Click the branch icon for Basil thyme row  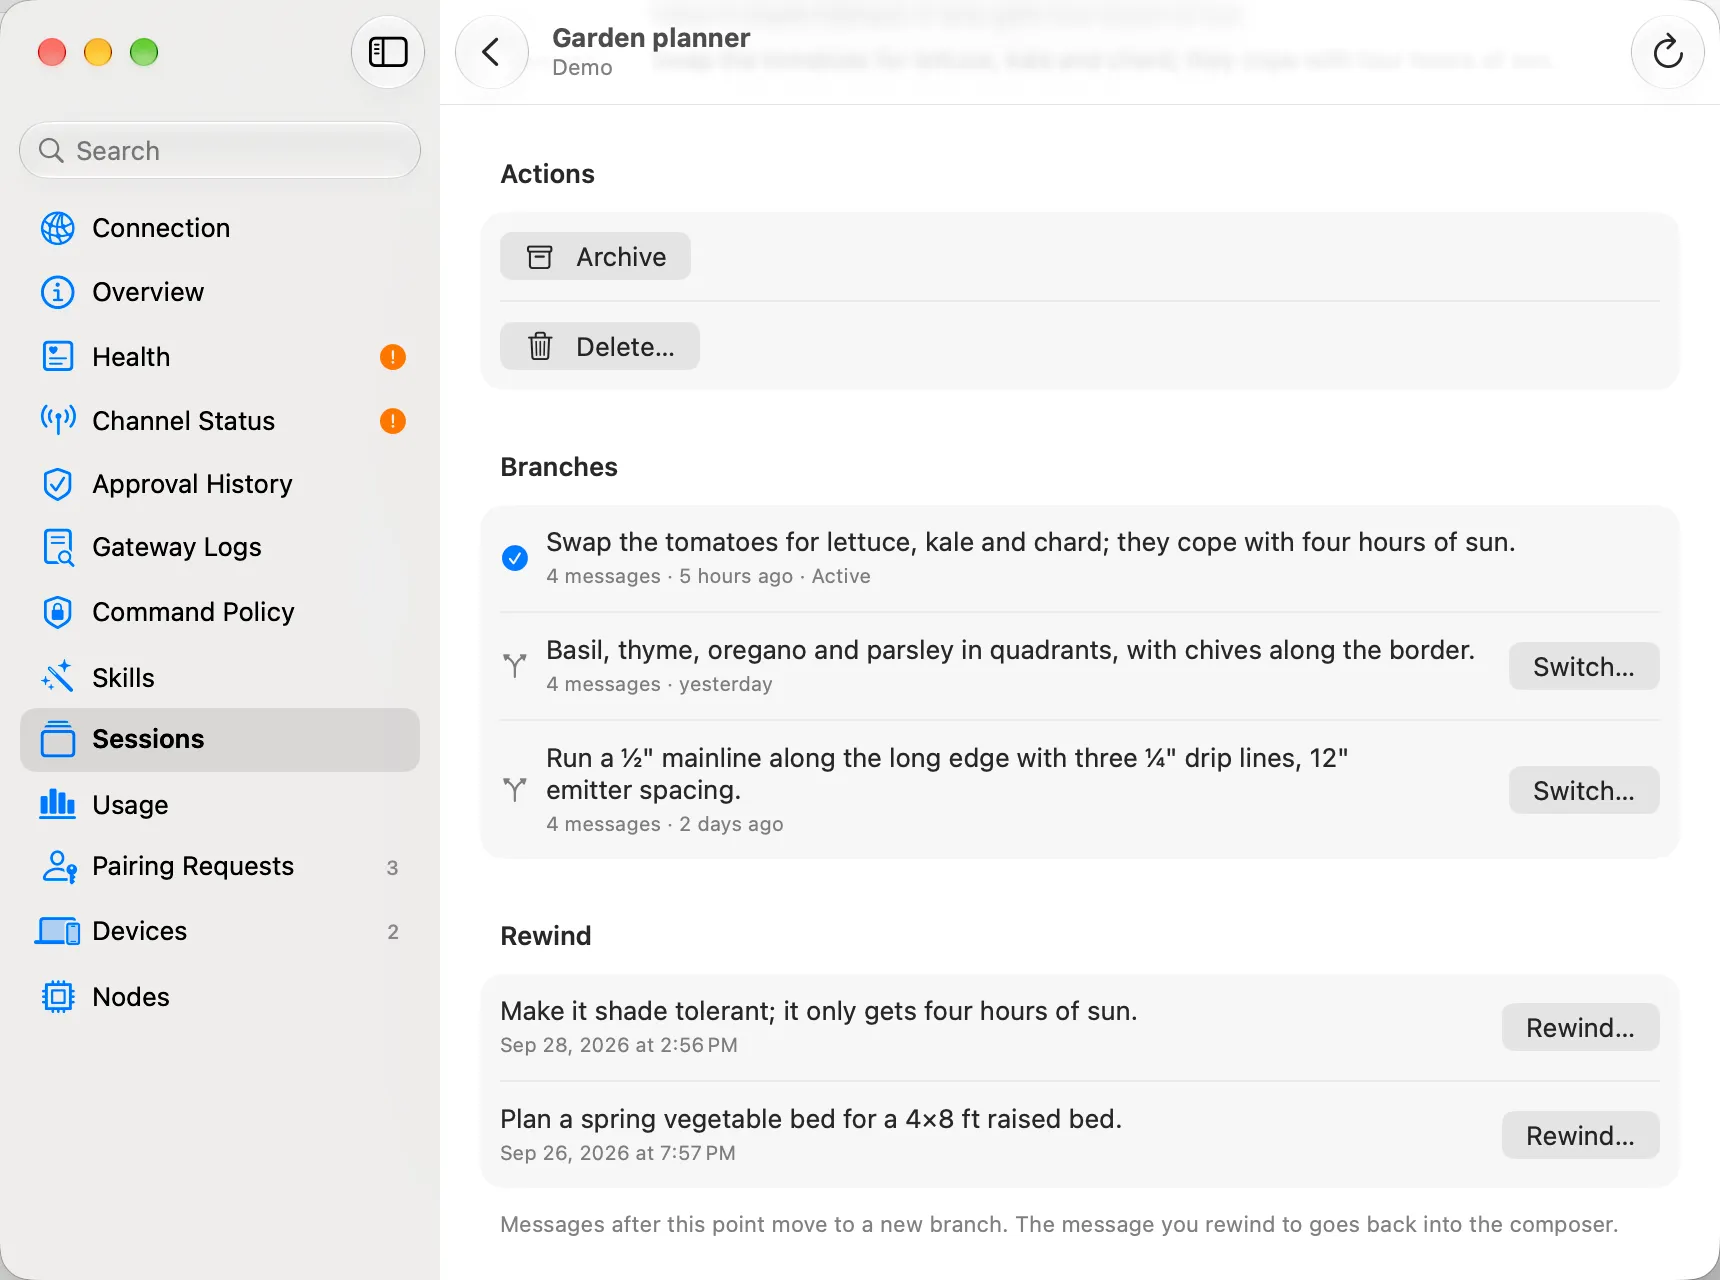pyautogui.click(x=515, y=666)
